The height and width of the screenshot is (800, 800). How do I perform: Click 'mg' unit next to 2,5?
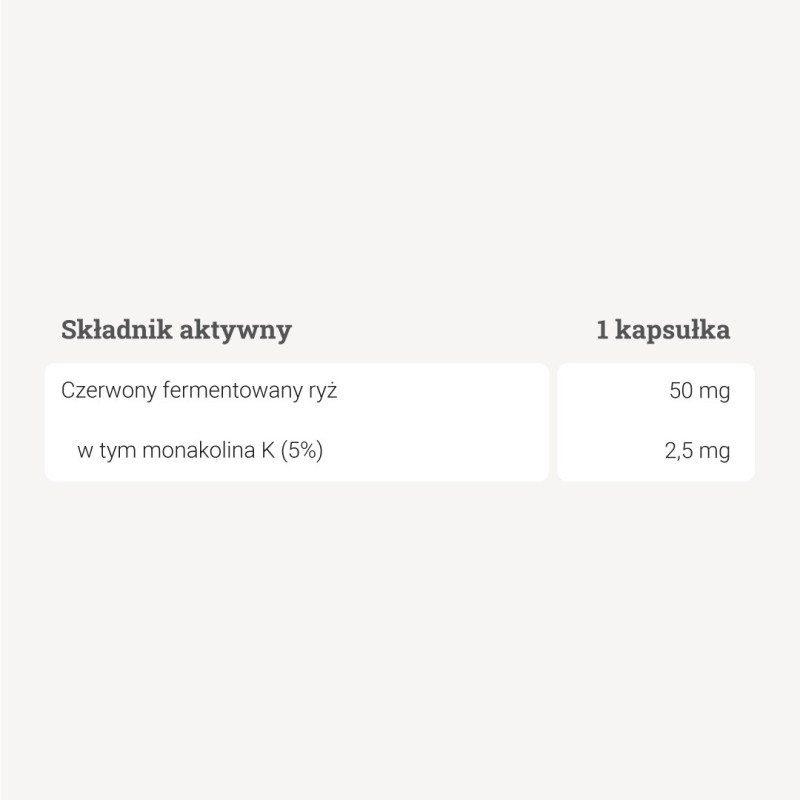coord(714,452)
